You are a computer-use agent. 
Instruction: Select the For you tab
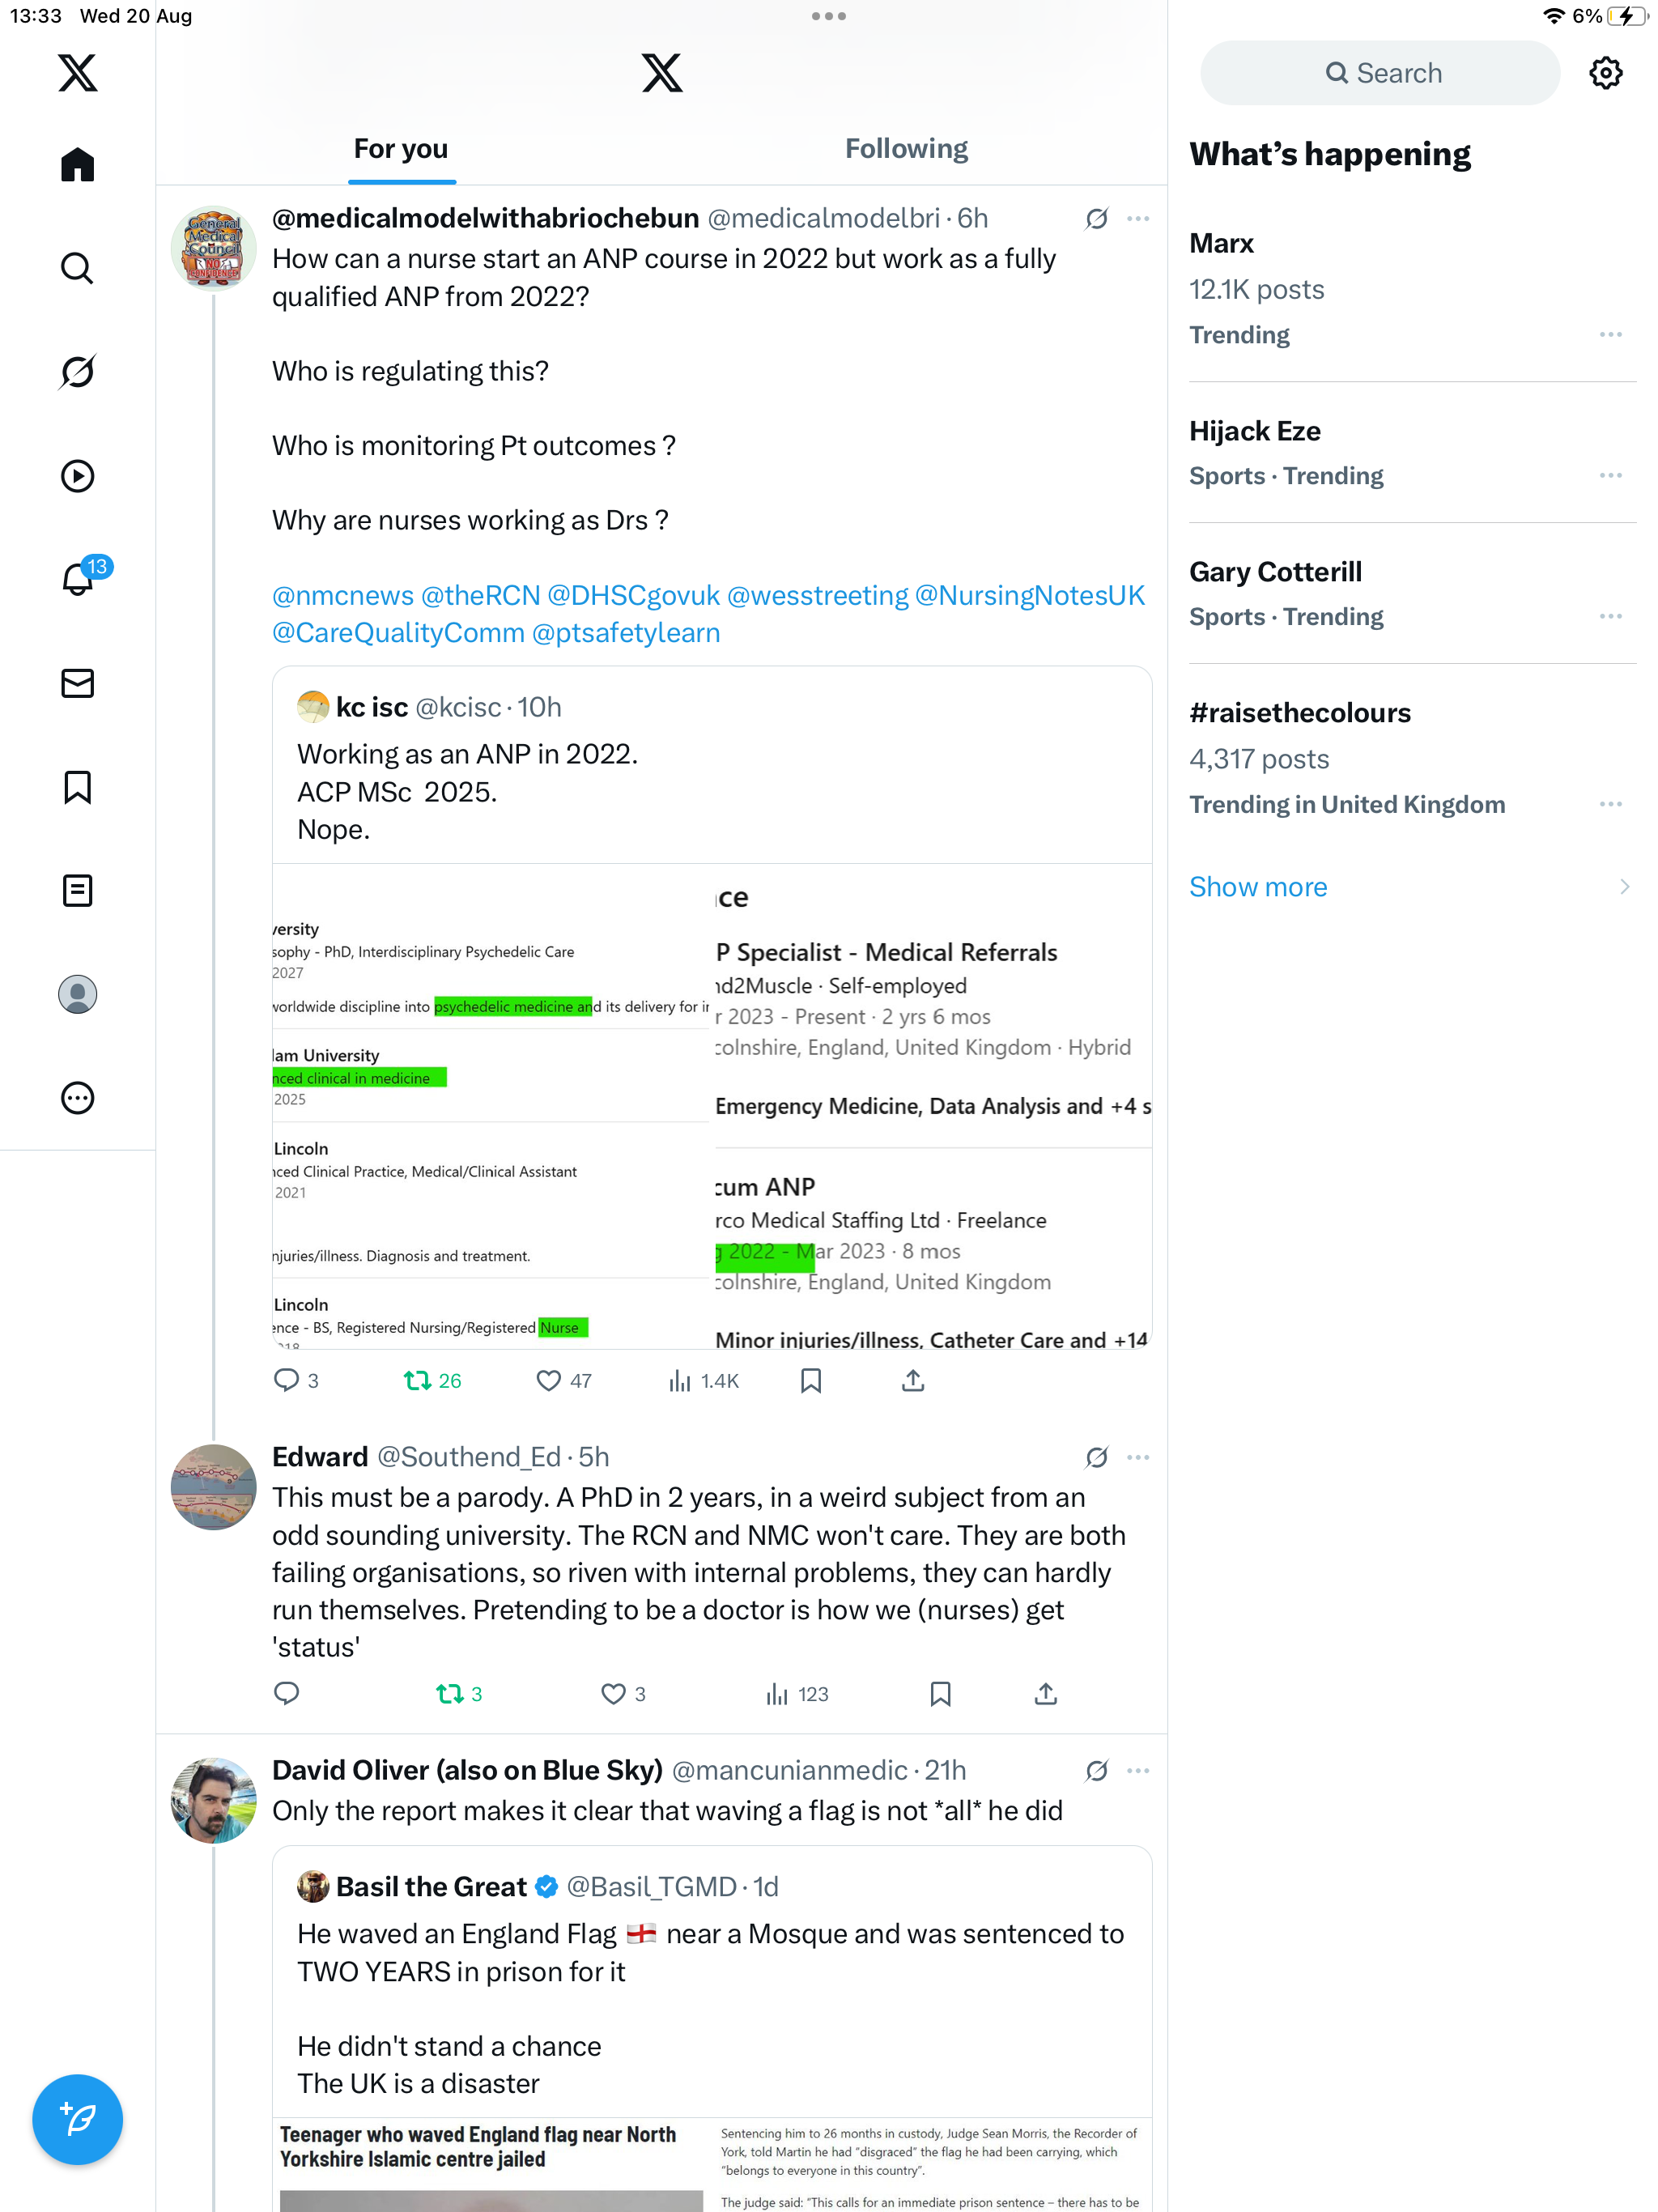(401, 149)
